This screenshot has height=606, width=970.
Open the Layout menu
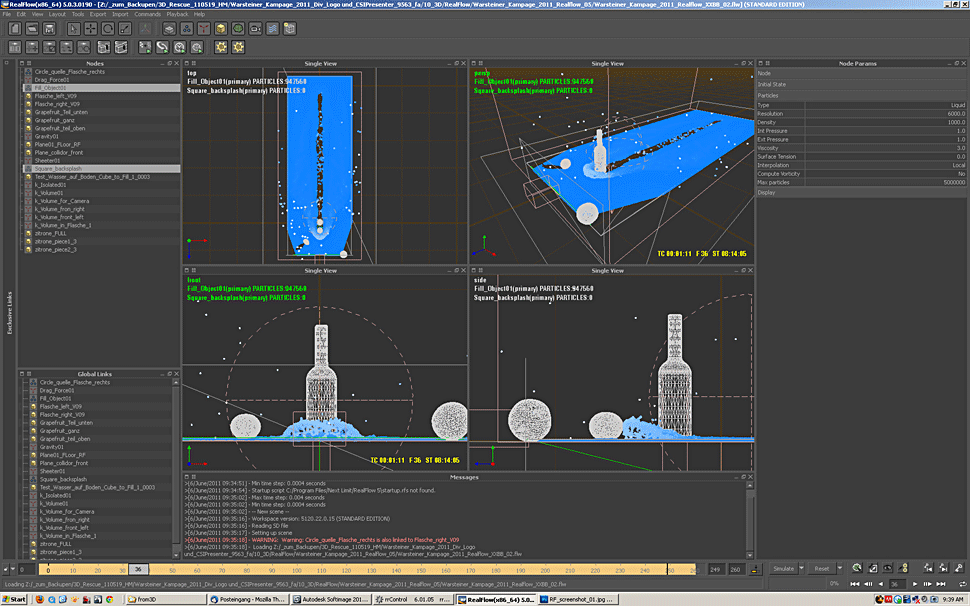click(x=57, y=14)
